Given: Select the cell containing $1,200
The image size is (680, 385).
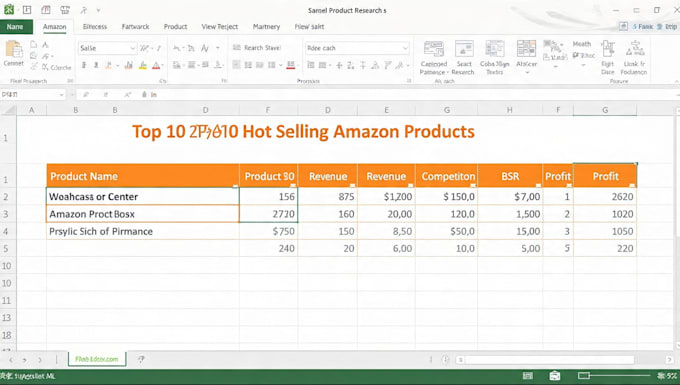Looking at the screenshot, I should pos(386,196).
